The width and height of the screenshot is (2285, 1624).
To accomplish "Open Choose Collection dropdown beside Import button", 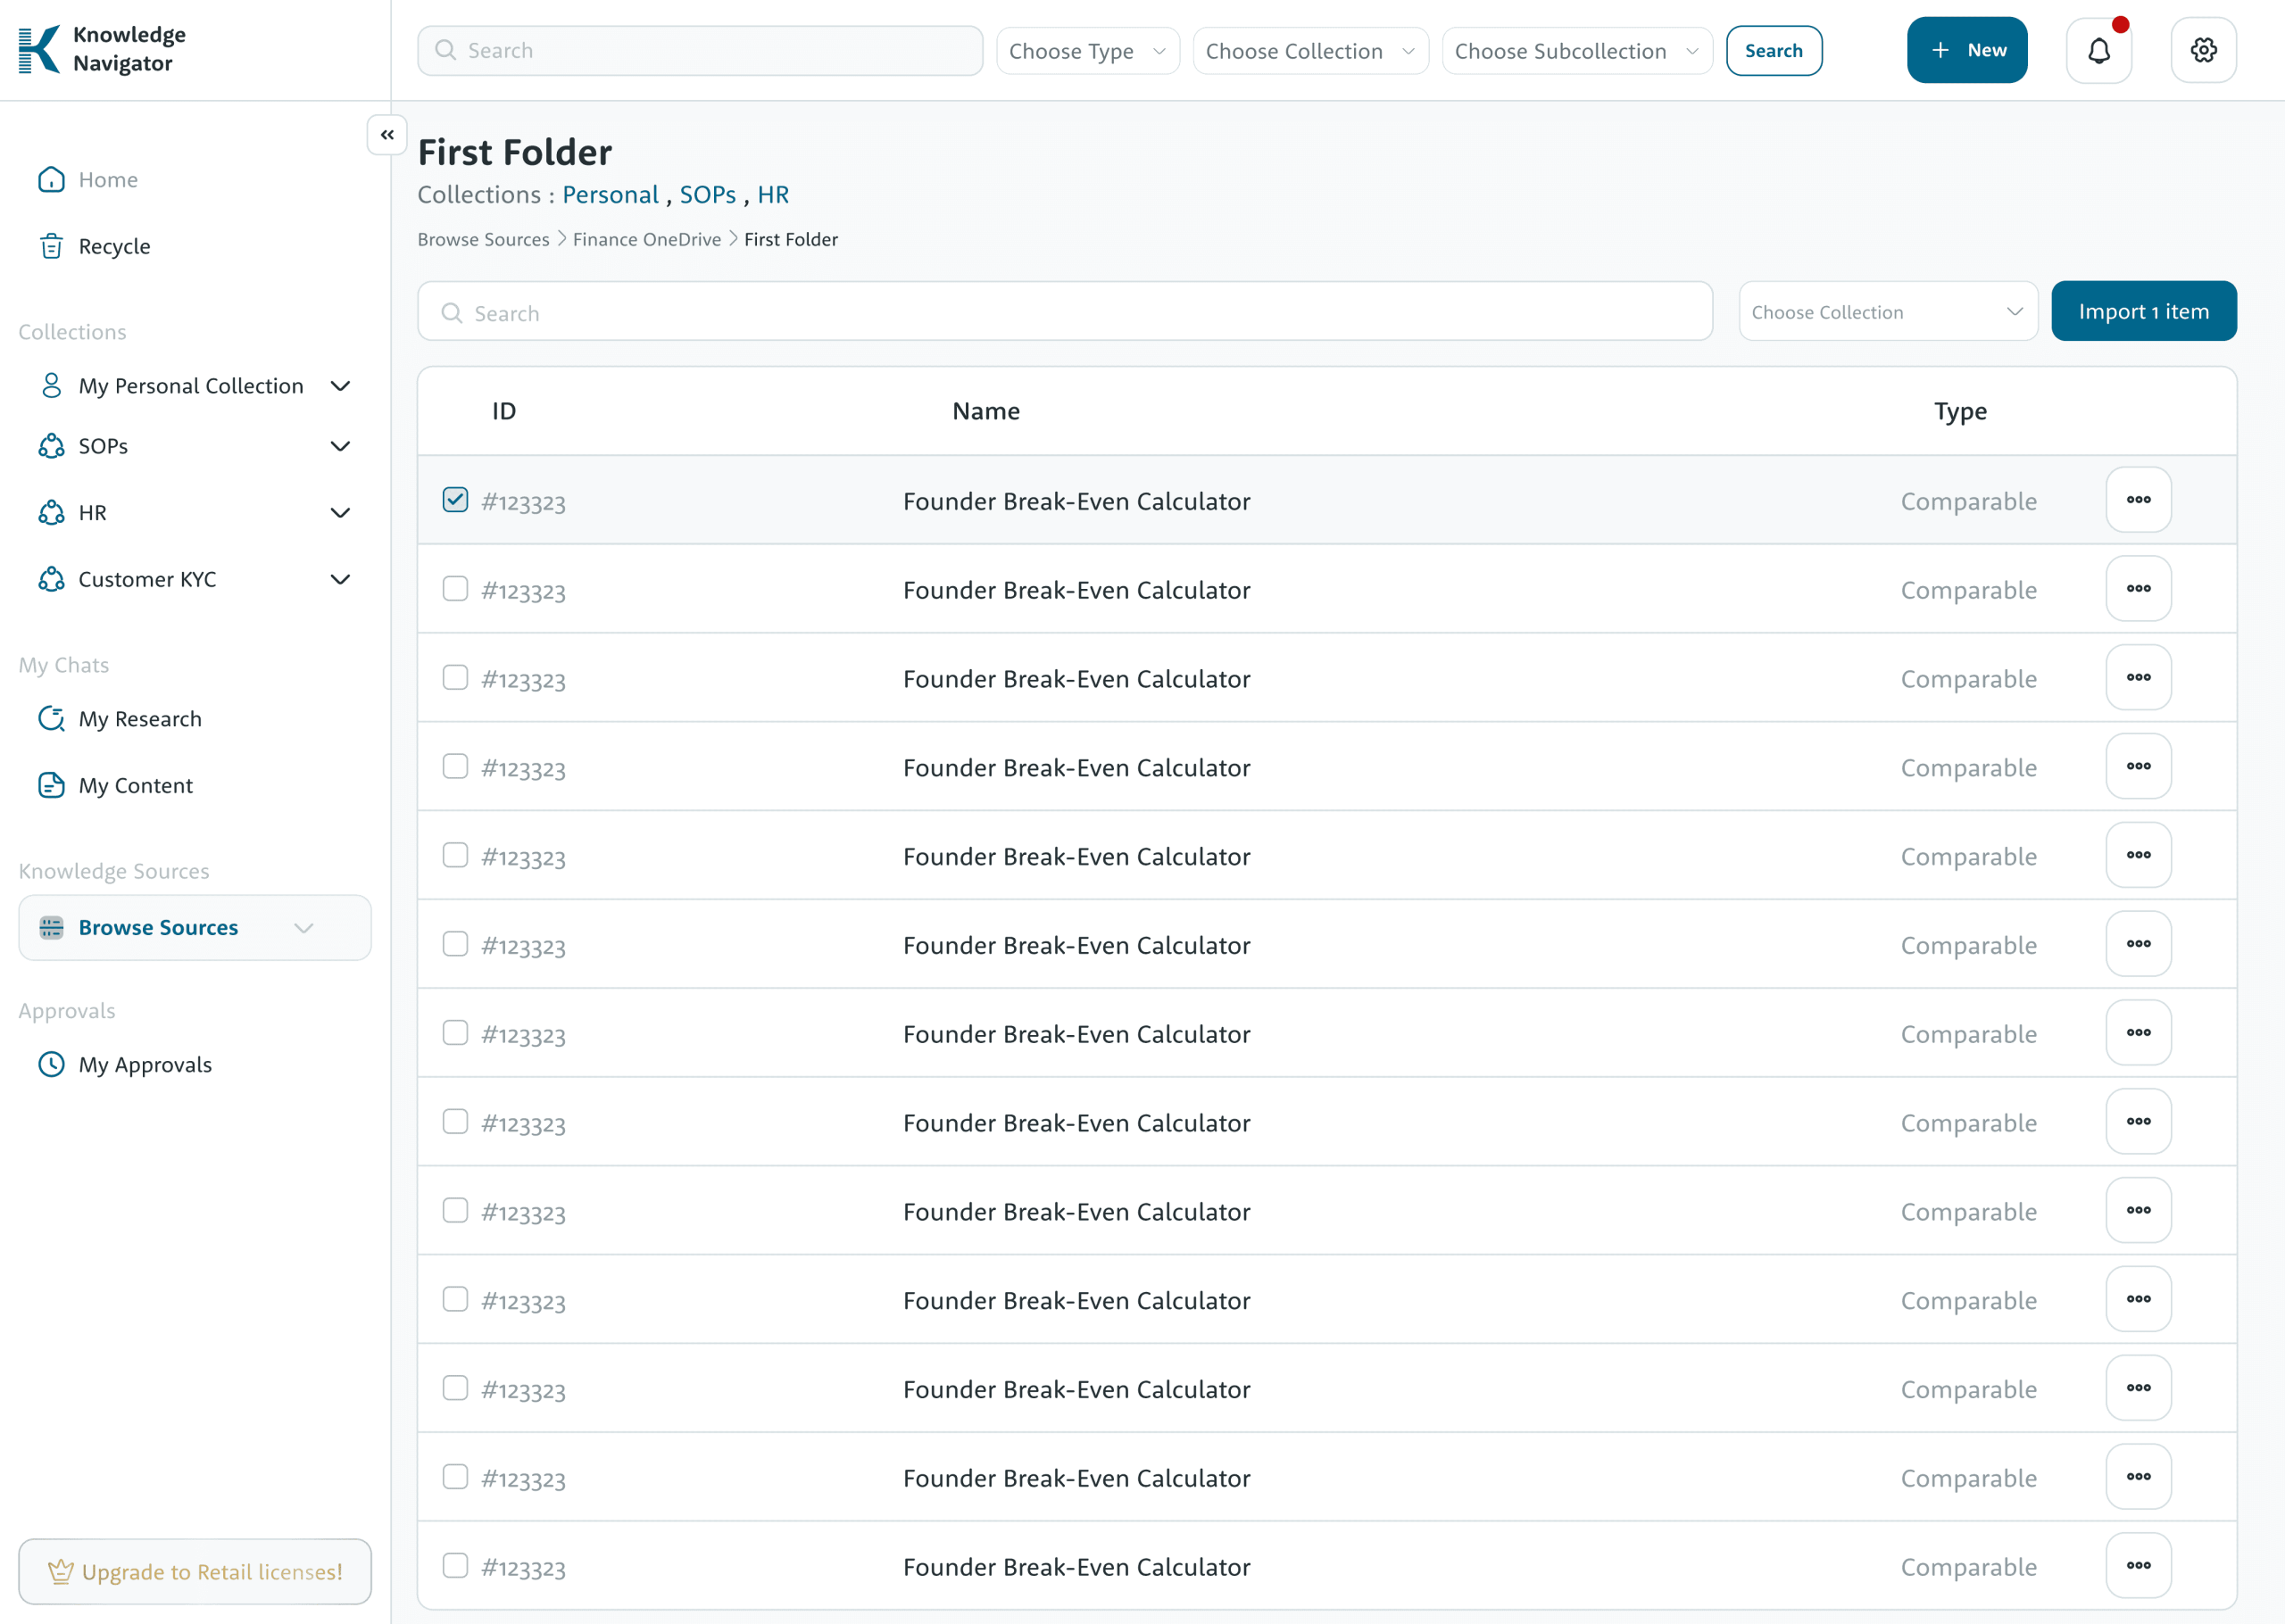I will (x=1887, y=312).
